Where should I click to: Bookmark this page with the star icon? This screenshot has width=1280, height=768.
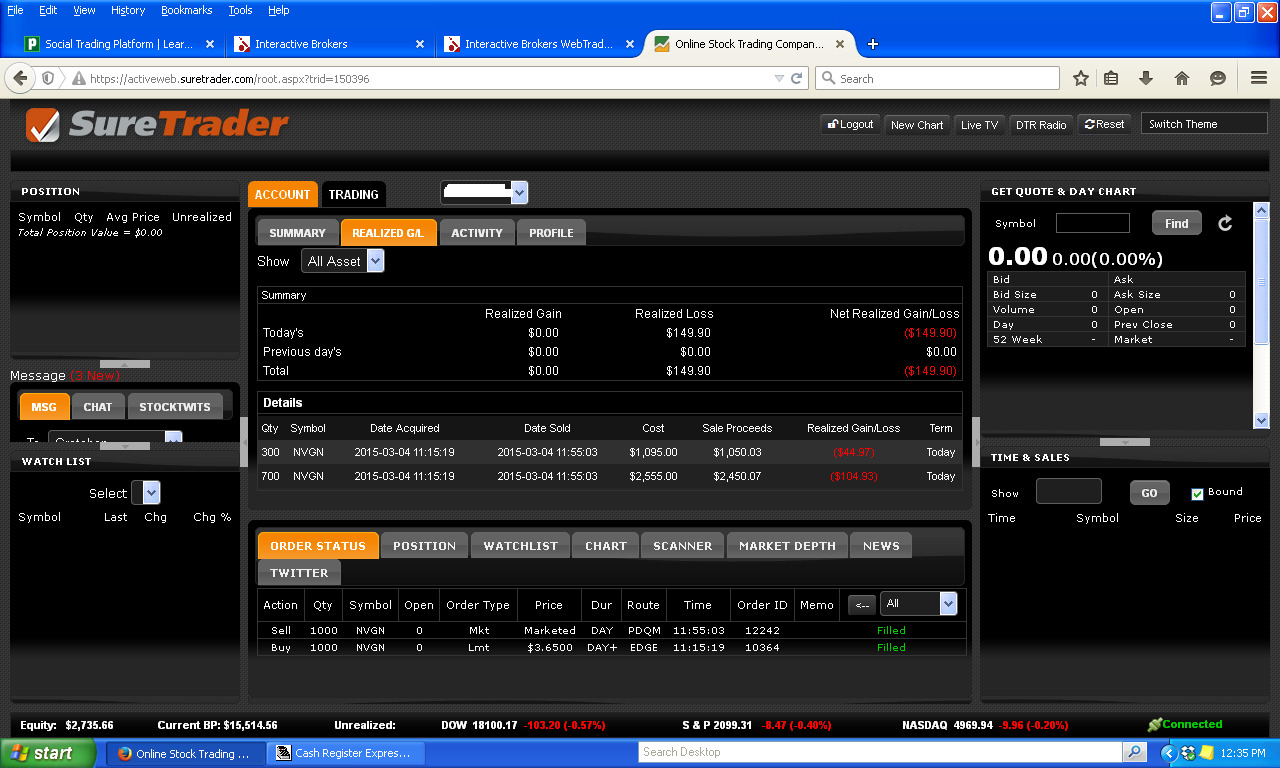point(1081,78)
